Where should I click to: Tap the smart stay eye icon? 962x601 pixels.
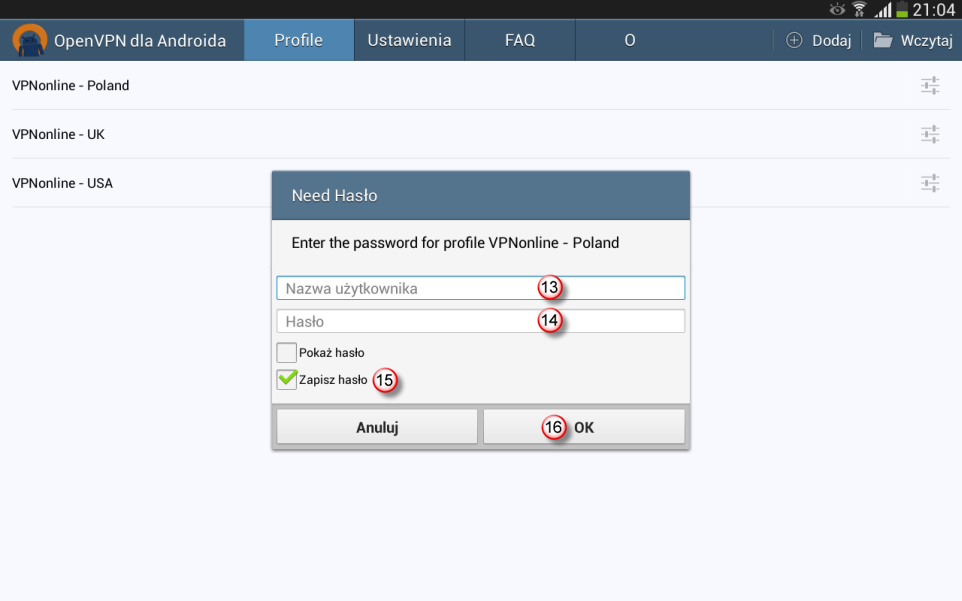point(837,9)
